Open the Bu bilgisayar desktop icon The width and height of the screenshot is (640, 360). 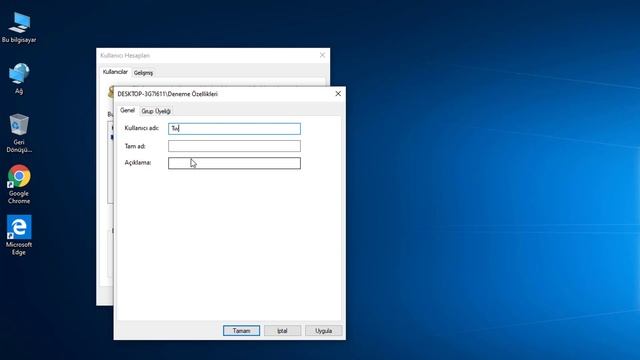coord(19,28)
